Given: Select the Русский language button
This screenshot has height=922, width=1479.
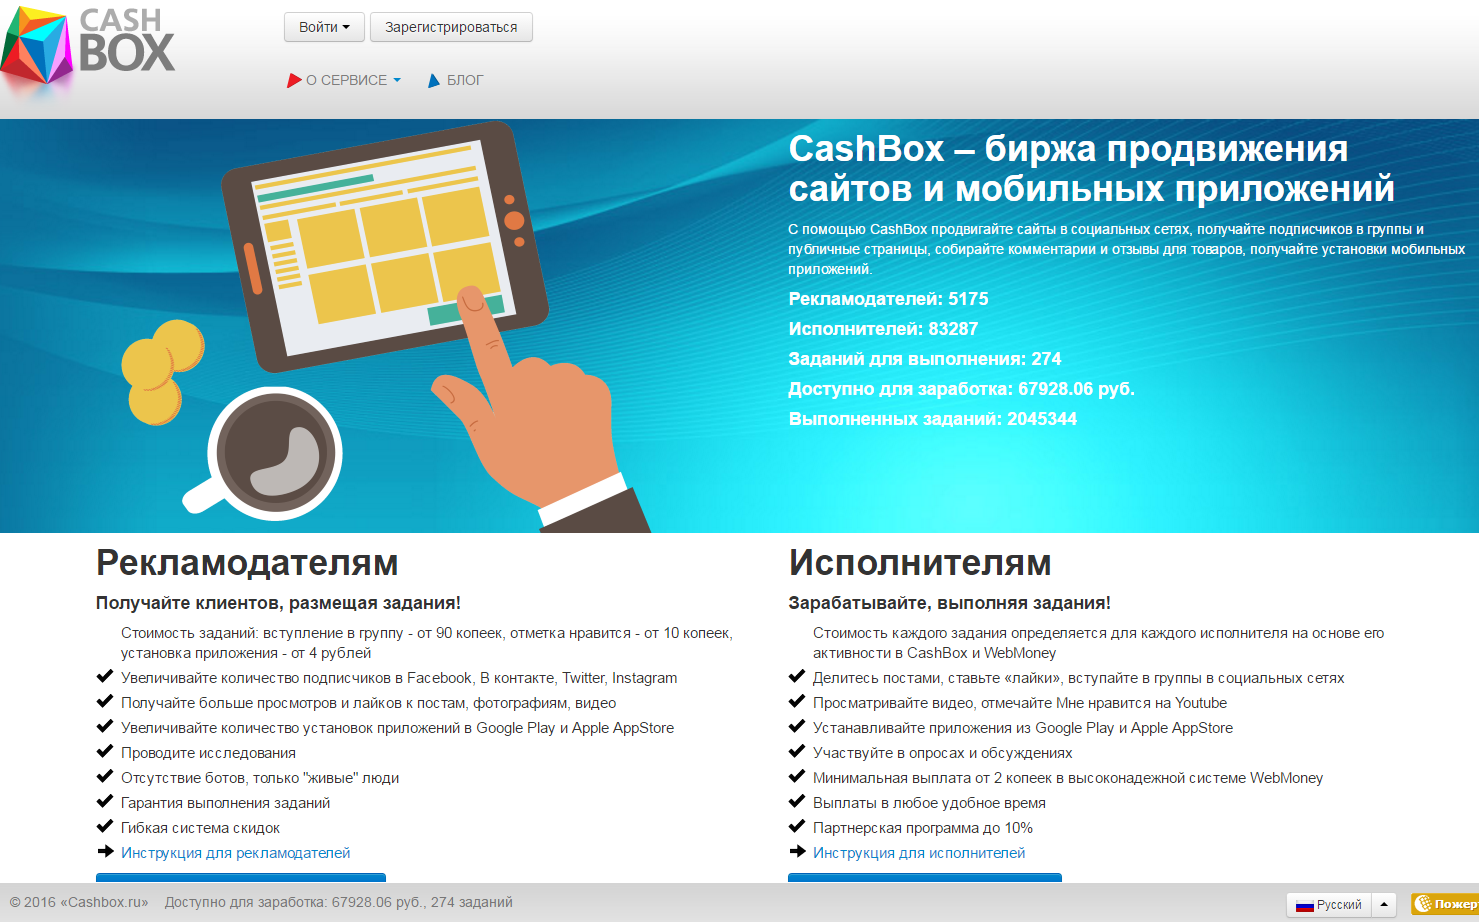Looking at the screenshot, I should tap(1329, 905).
